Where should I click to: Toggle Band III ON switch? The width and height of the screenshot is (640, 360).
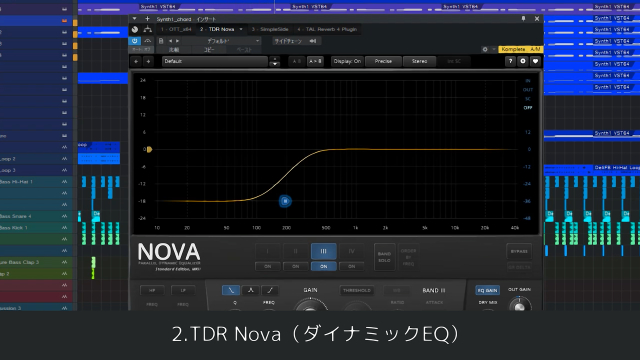(x=323, y=267)
